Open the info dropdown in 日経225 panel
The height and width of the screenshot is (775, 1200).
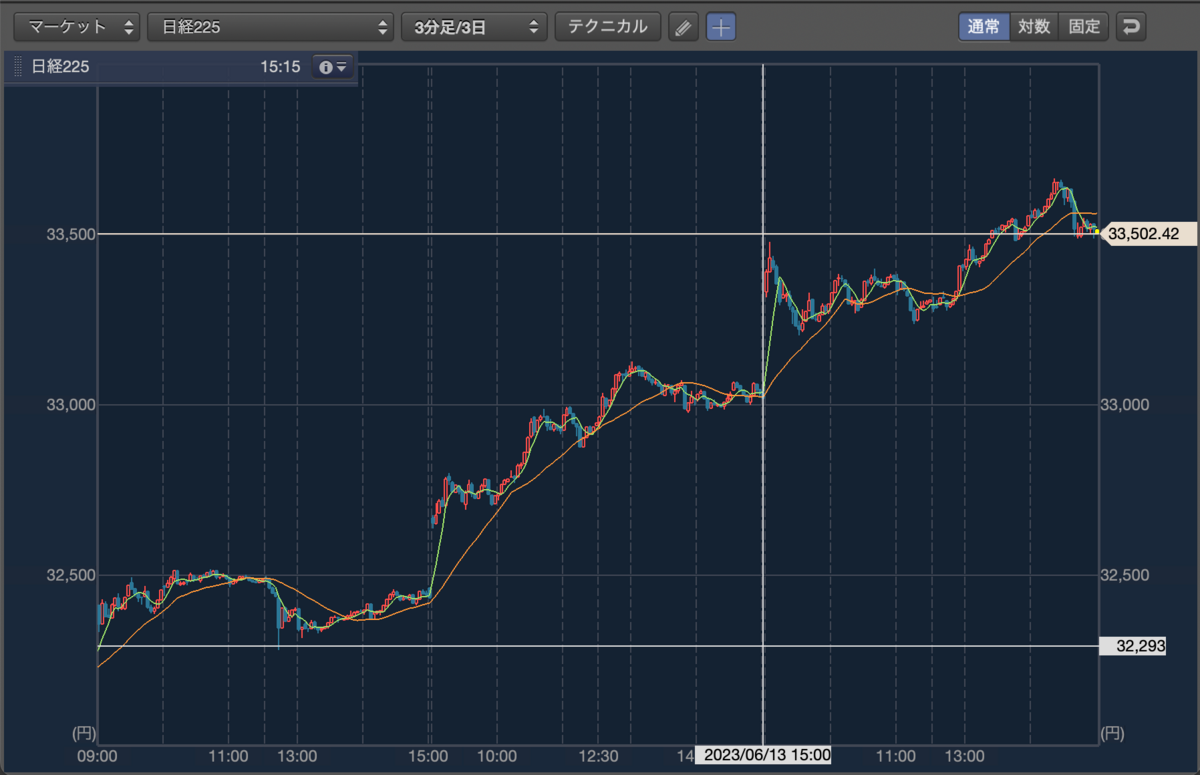click(x=332, y=67)
